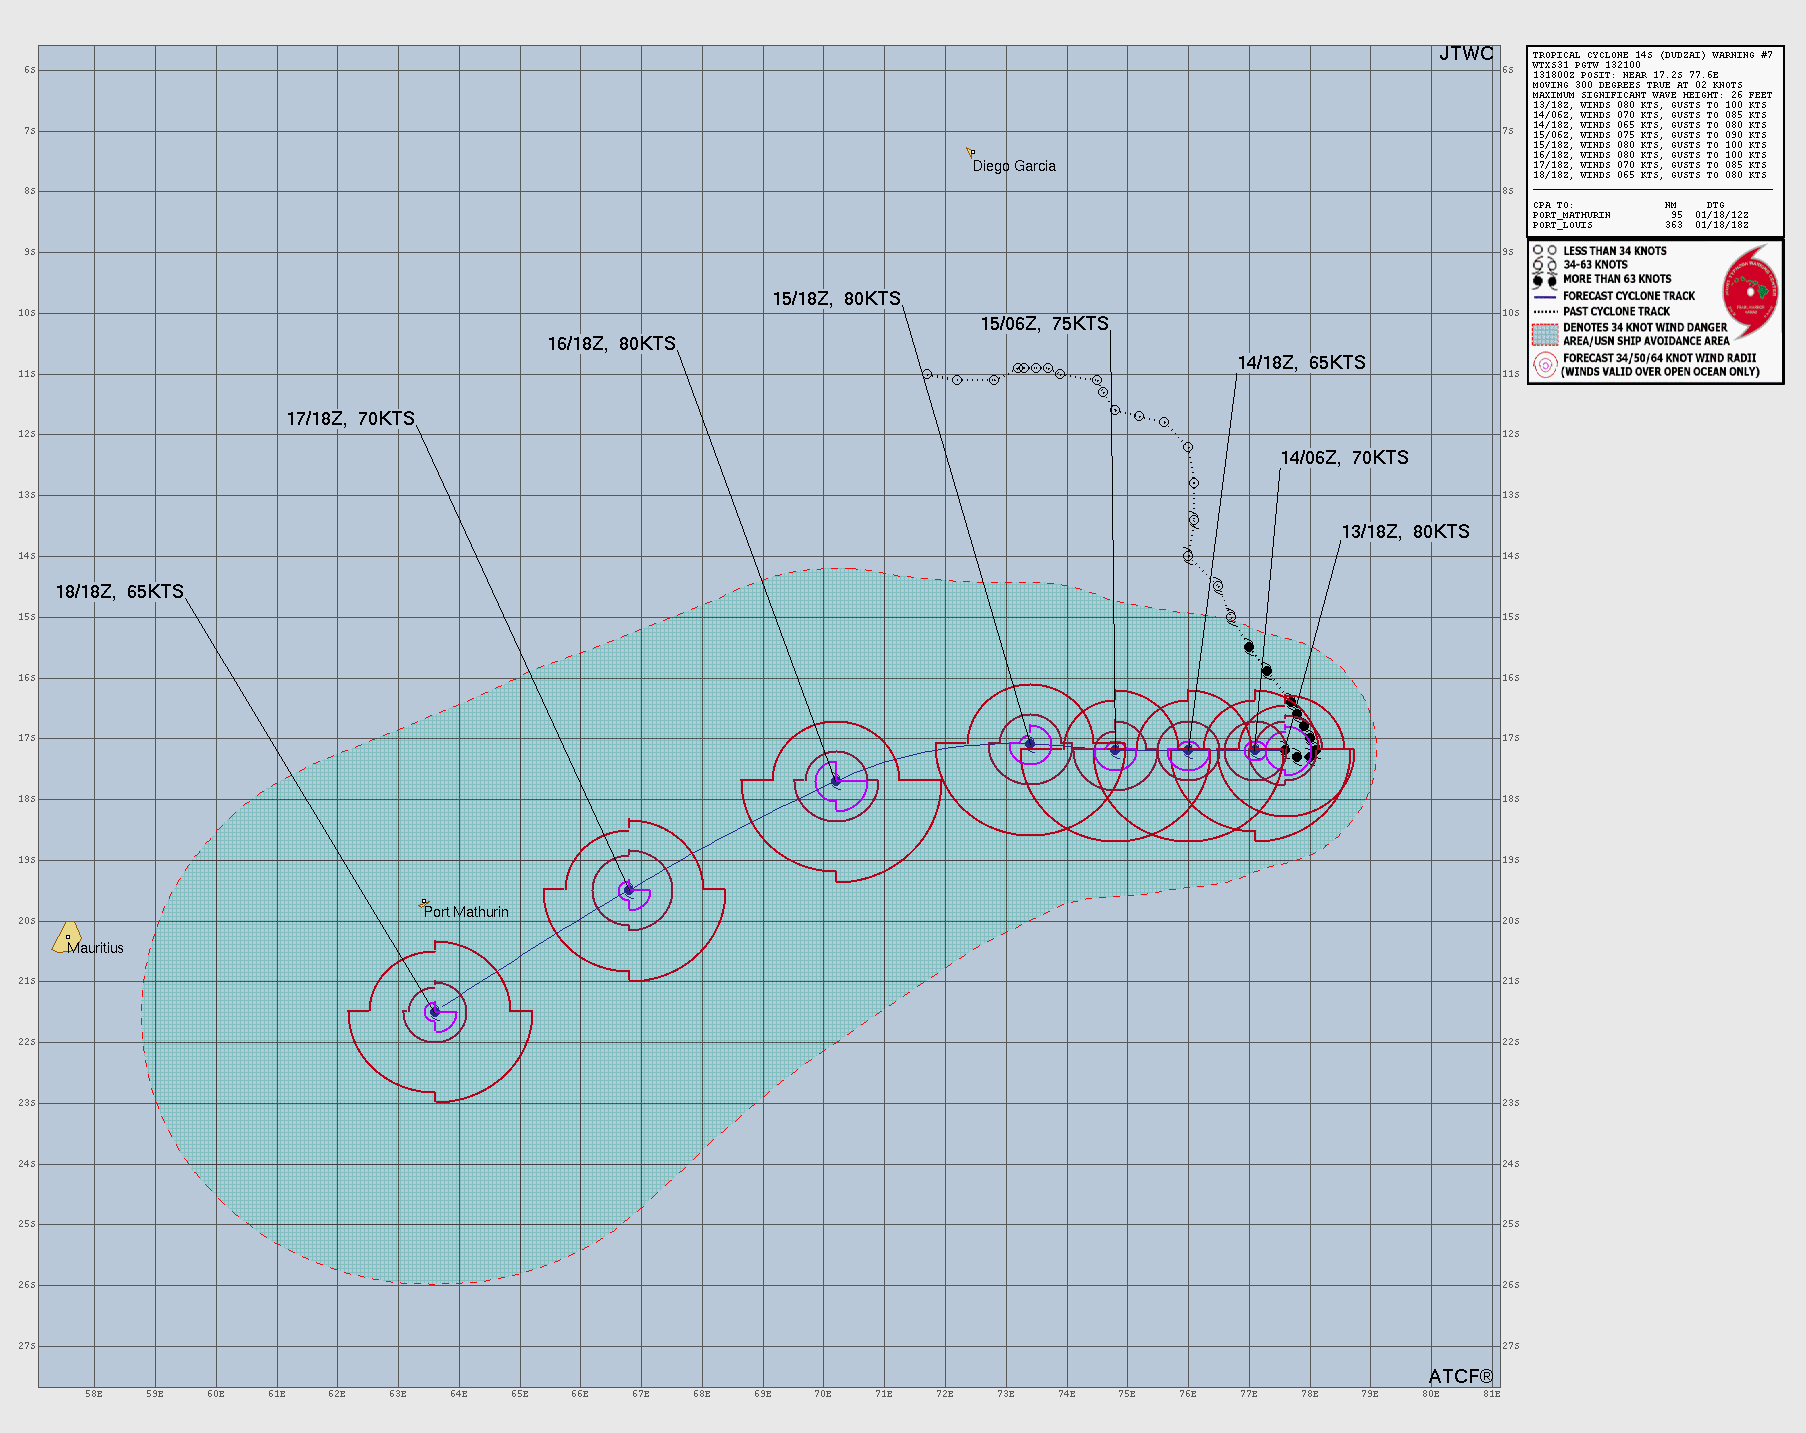
Task: Click the PORT_MATHURIN CPA entry
Action: (1570, 214)
